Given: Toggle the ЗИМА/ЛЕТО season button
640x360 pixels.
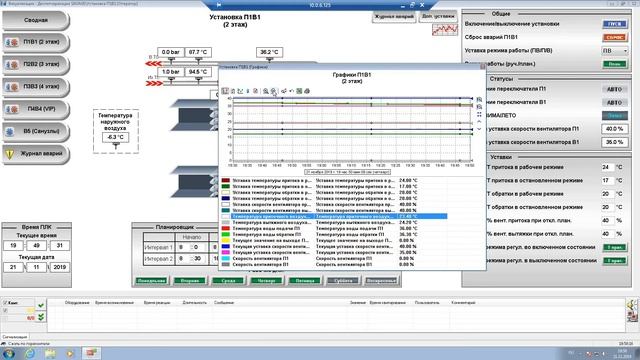Looking at the screenshot, I should [x=615, y=116].
